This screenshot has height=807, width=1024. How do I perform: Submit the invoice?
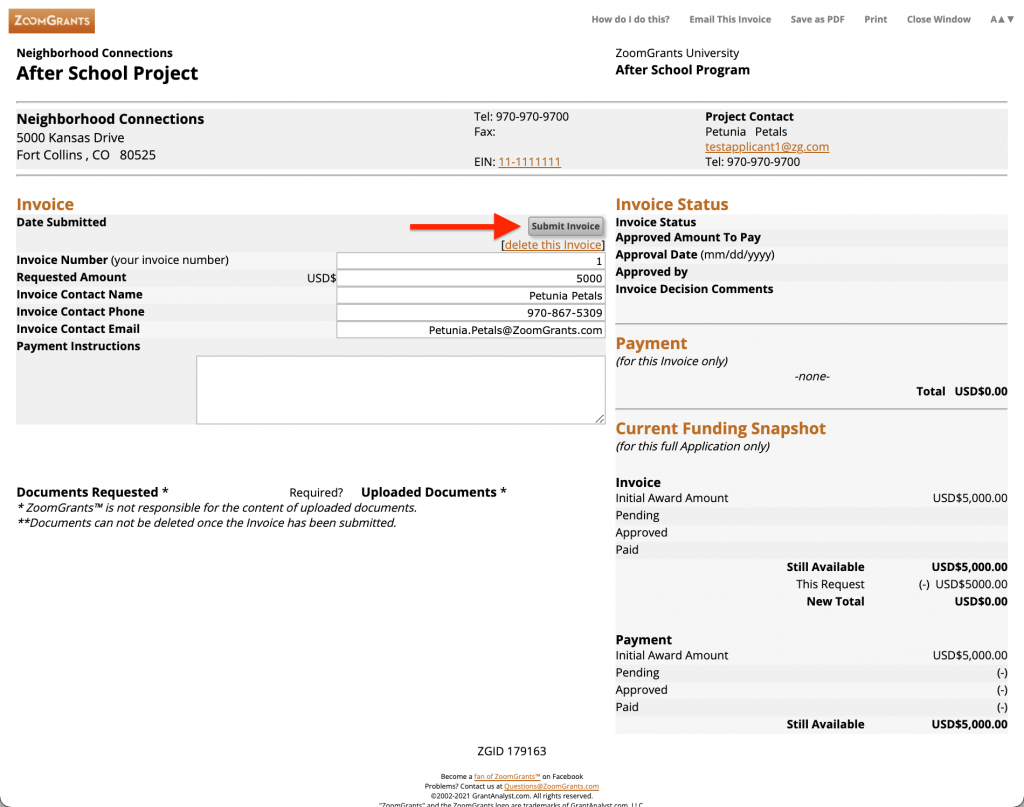pyautogui.click(x=566, y=226)
